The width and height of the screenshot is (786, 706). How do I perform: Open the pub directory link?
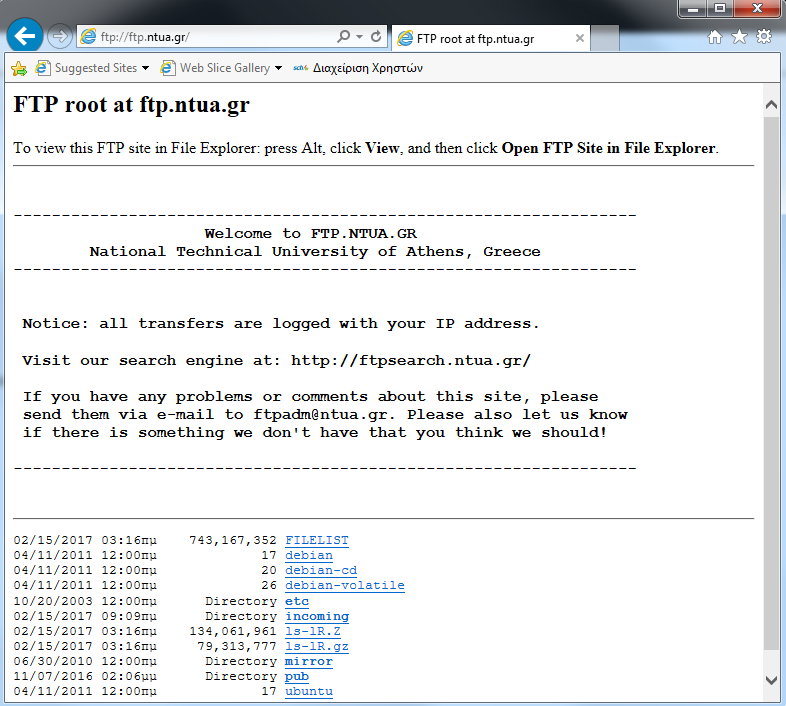(297, 676)
